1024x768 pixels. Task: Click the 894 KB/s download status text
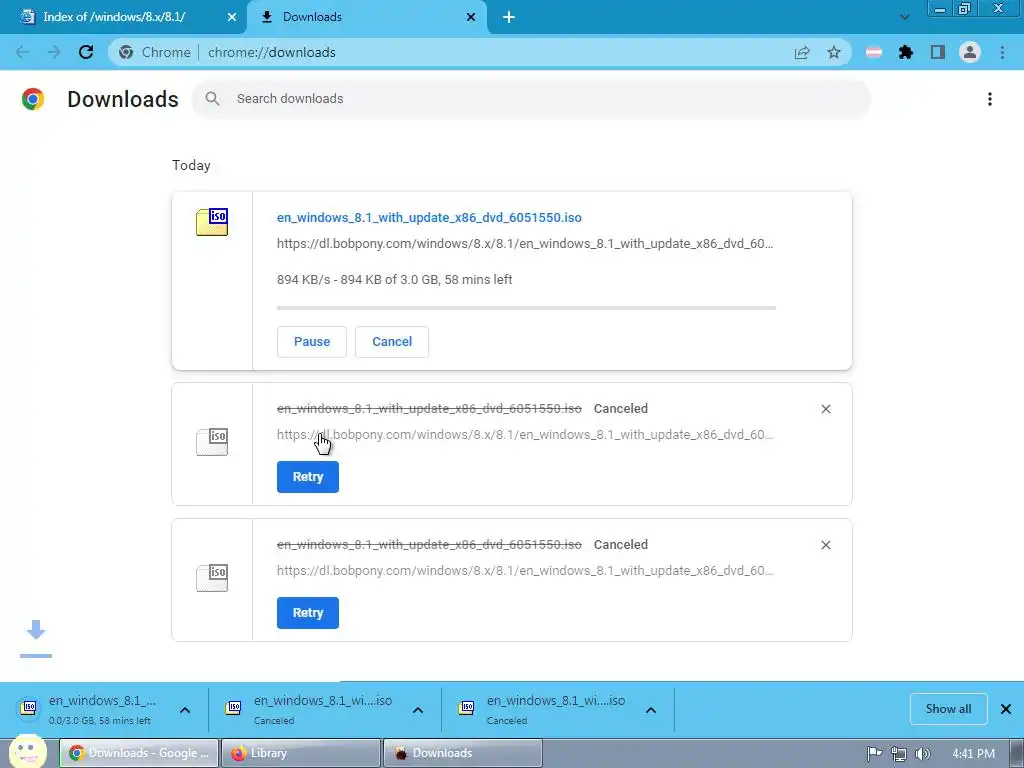pyautogui.click(x=394, y=280)
